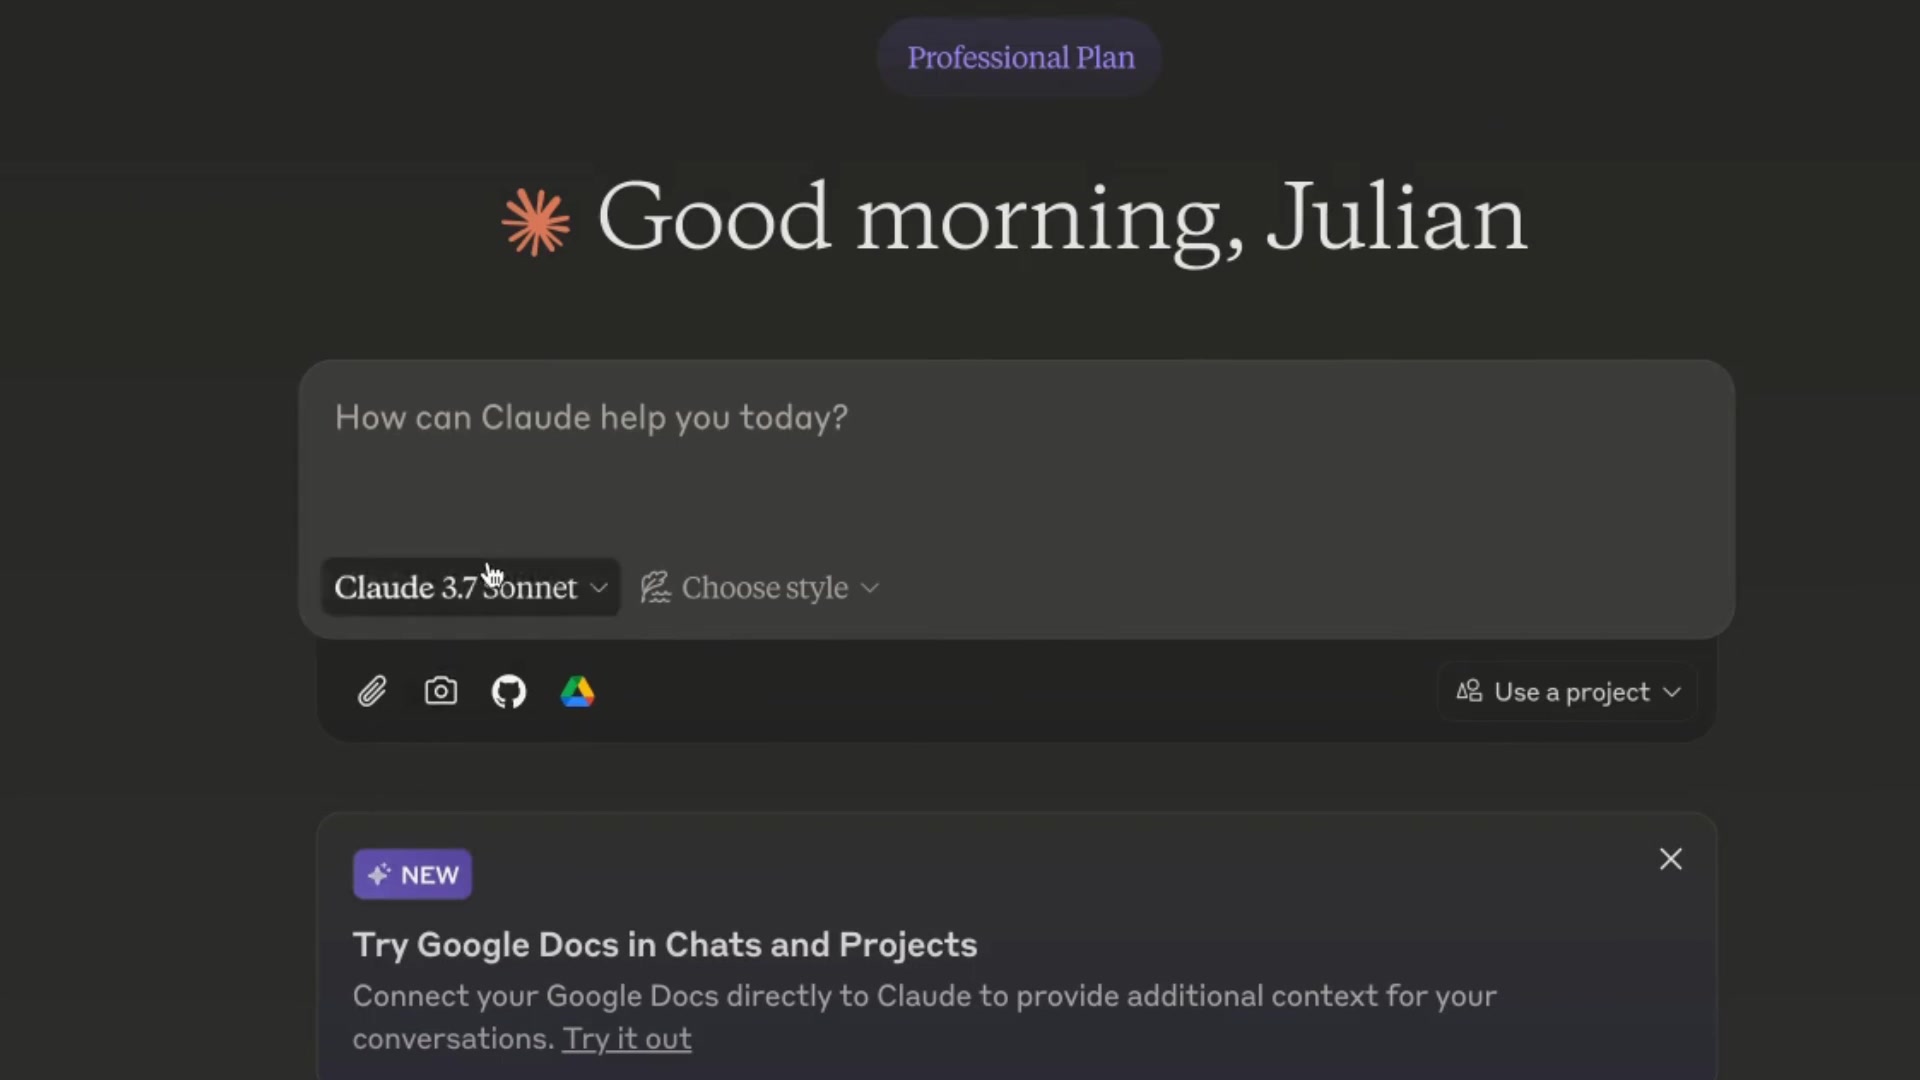The image size is (1920, 1080).
Task: Click the Professional Plan badge
Action: 1020,57
